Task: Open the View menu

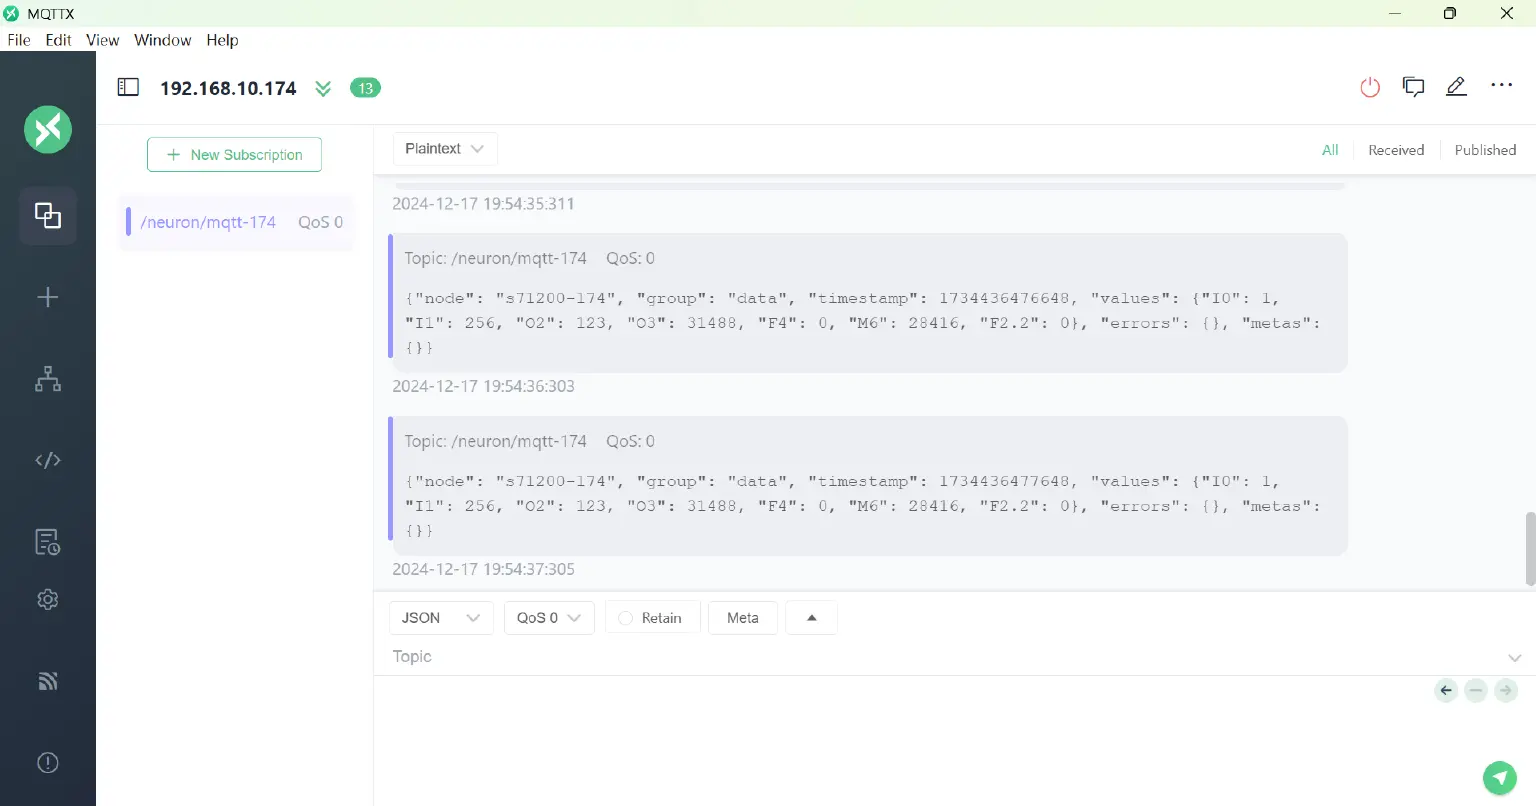Action: click(x=102, y=40)
